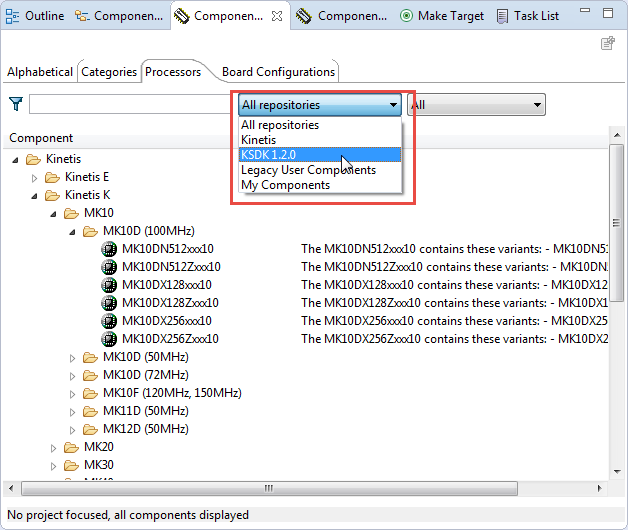Open the Components tab beside Outline
The image size is (628, 530).
pos(119,16)
